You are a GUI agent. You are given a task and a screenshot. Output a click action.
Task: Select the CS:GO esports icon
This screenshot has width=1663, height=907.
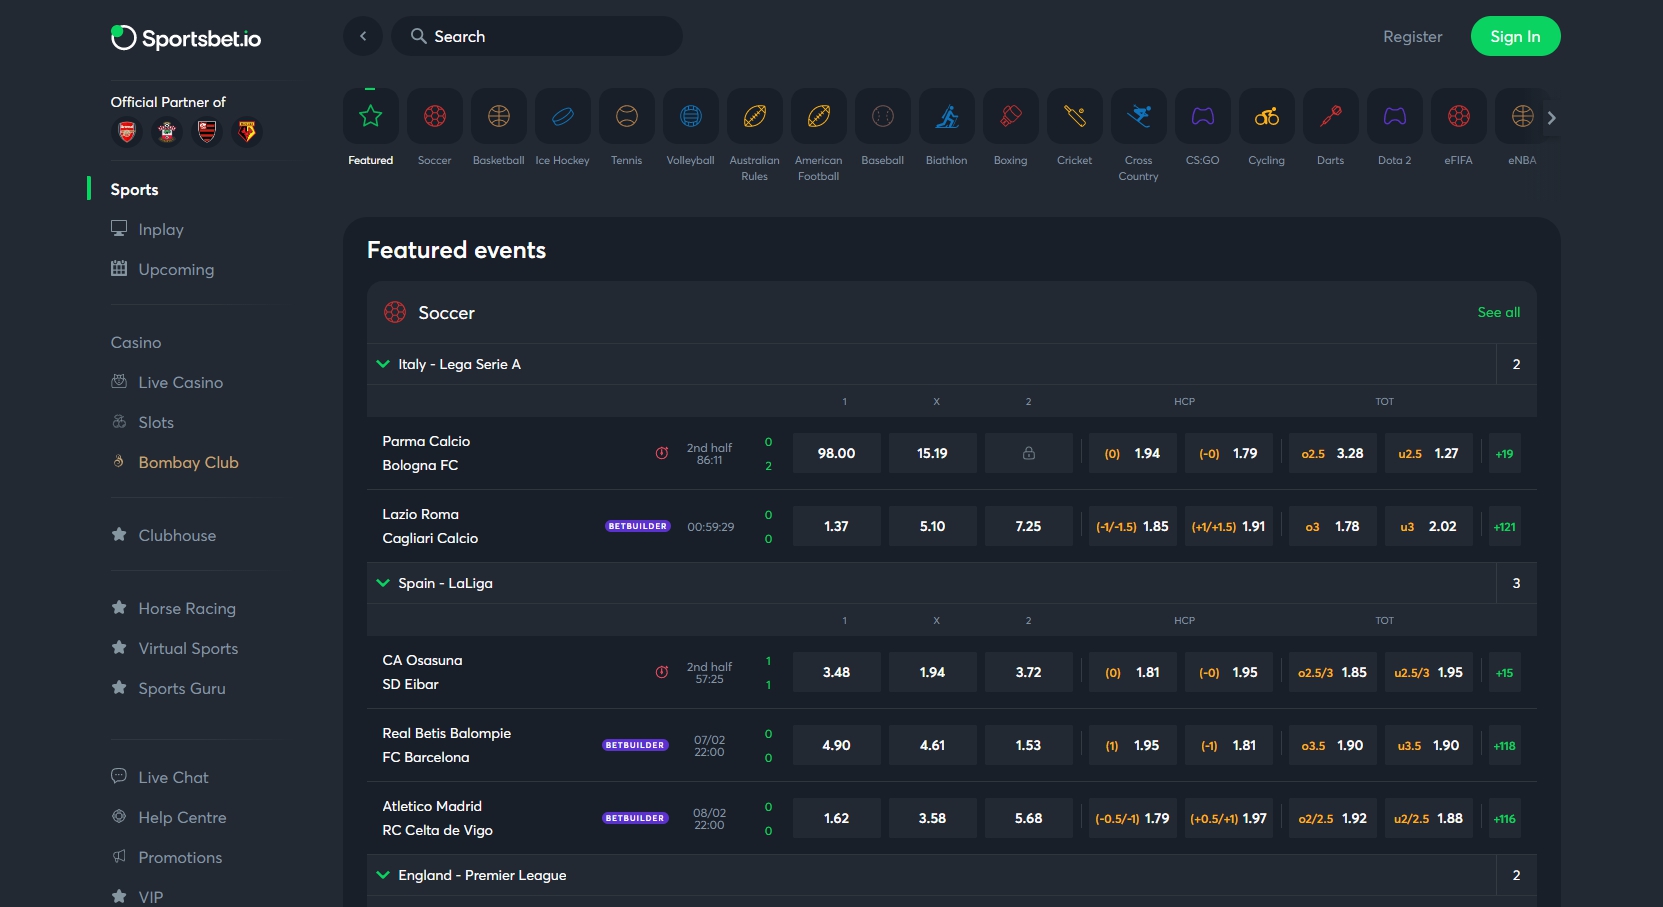[x=1203, y=116]
